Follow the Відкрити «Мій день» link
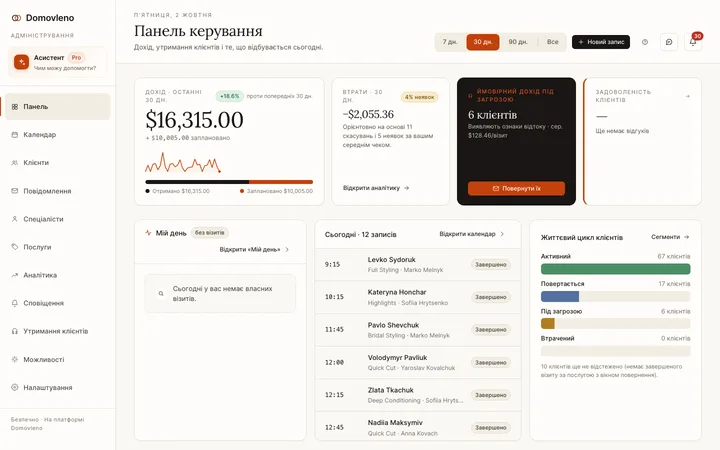Viewport: 720px width, 450px height. tap(254, 250)
